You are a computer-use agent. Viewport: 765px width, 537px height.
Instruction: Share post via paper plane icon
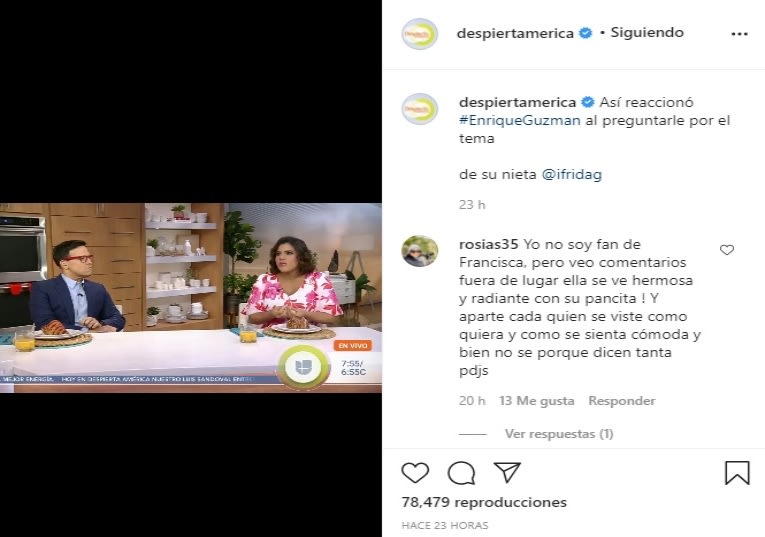pyautogui.click(x=507, y=472)
